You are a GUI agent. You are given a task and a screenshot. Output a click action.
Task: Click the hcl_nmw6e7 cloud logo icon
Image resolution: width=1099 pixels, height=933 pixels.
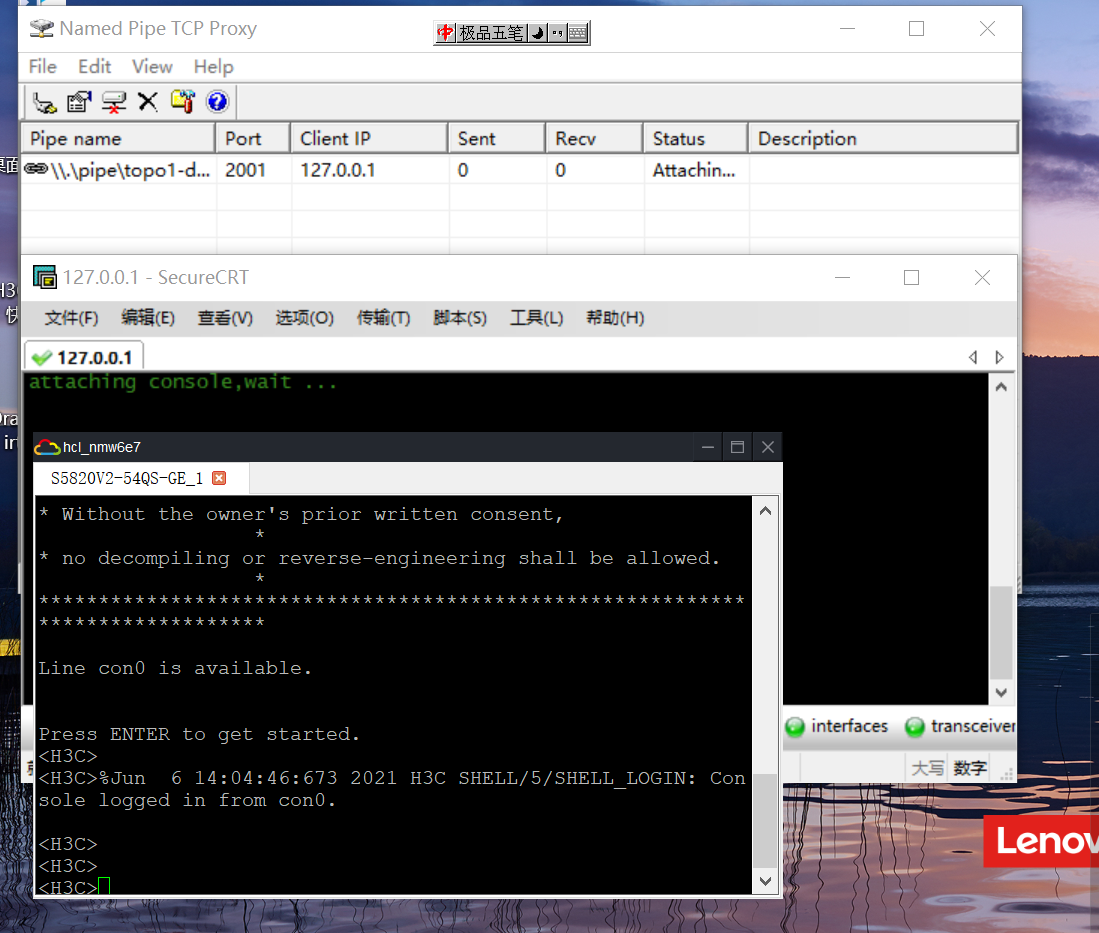tap(47, 447)
